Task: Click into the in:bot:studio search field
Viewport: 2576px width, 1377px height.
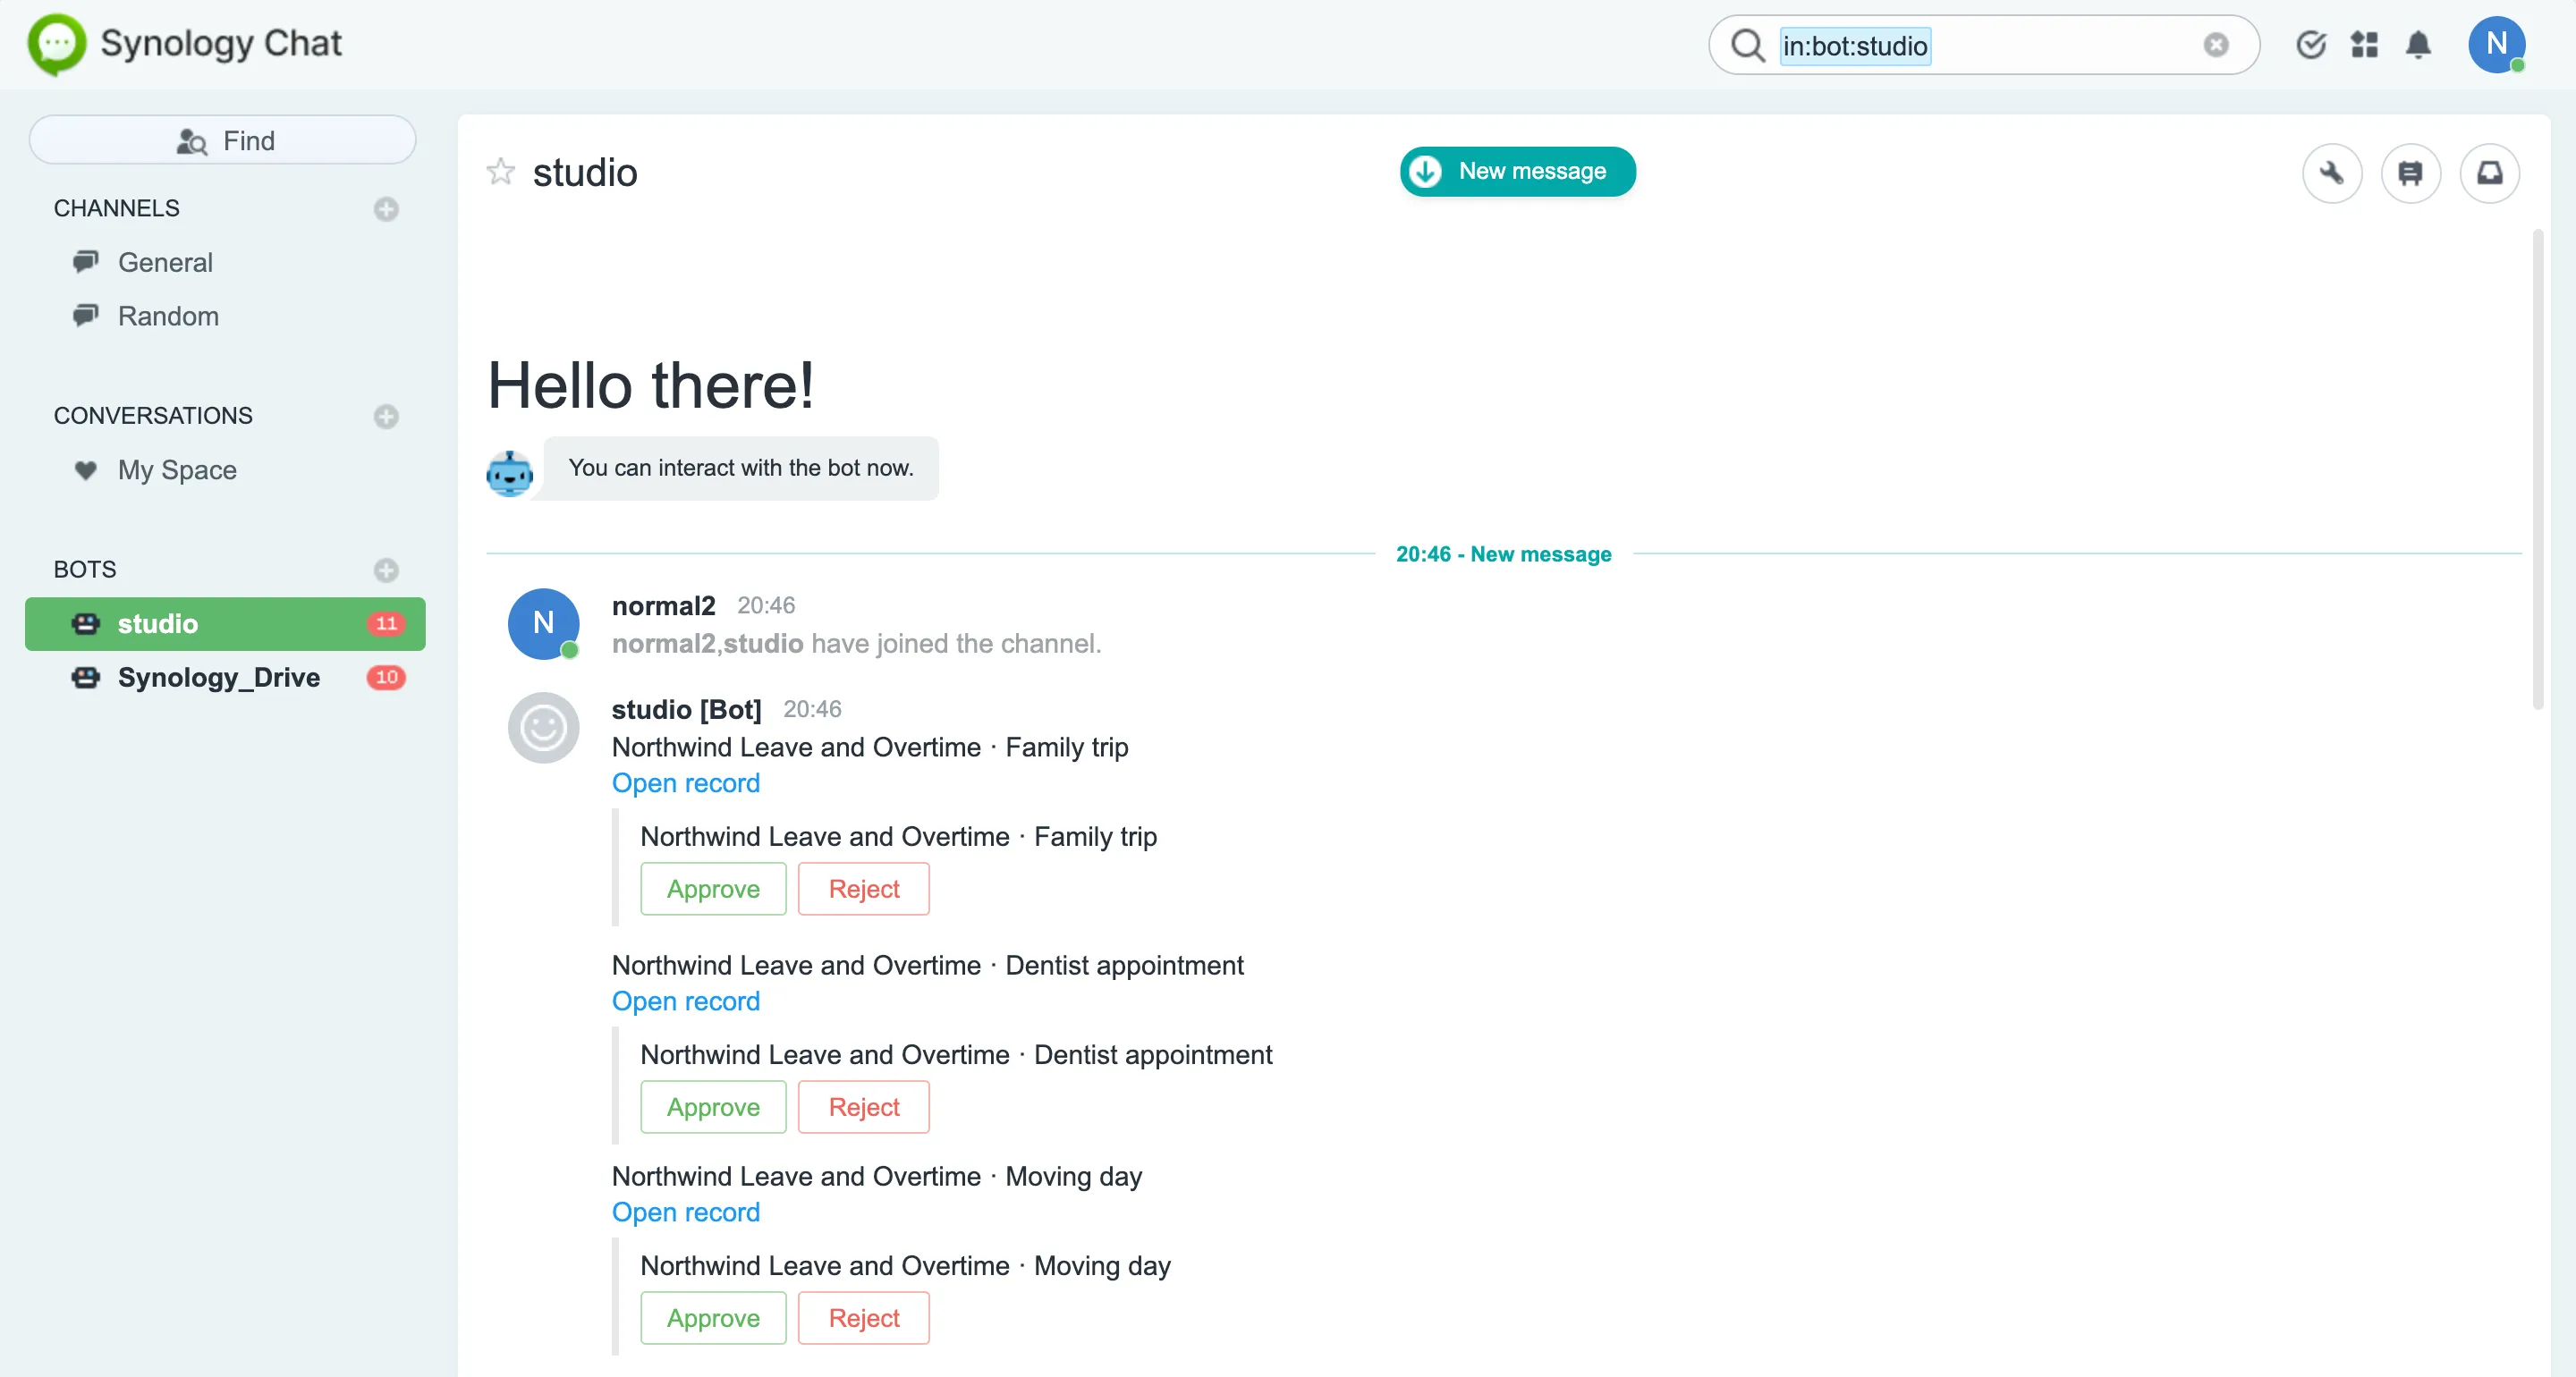Action: pyautogui.click(x=1985, y=45)
